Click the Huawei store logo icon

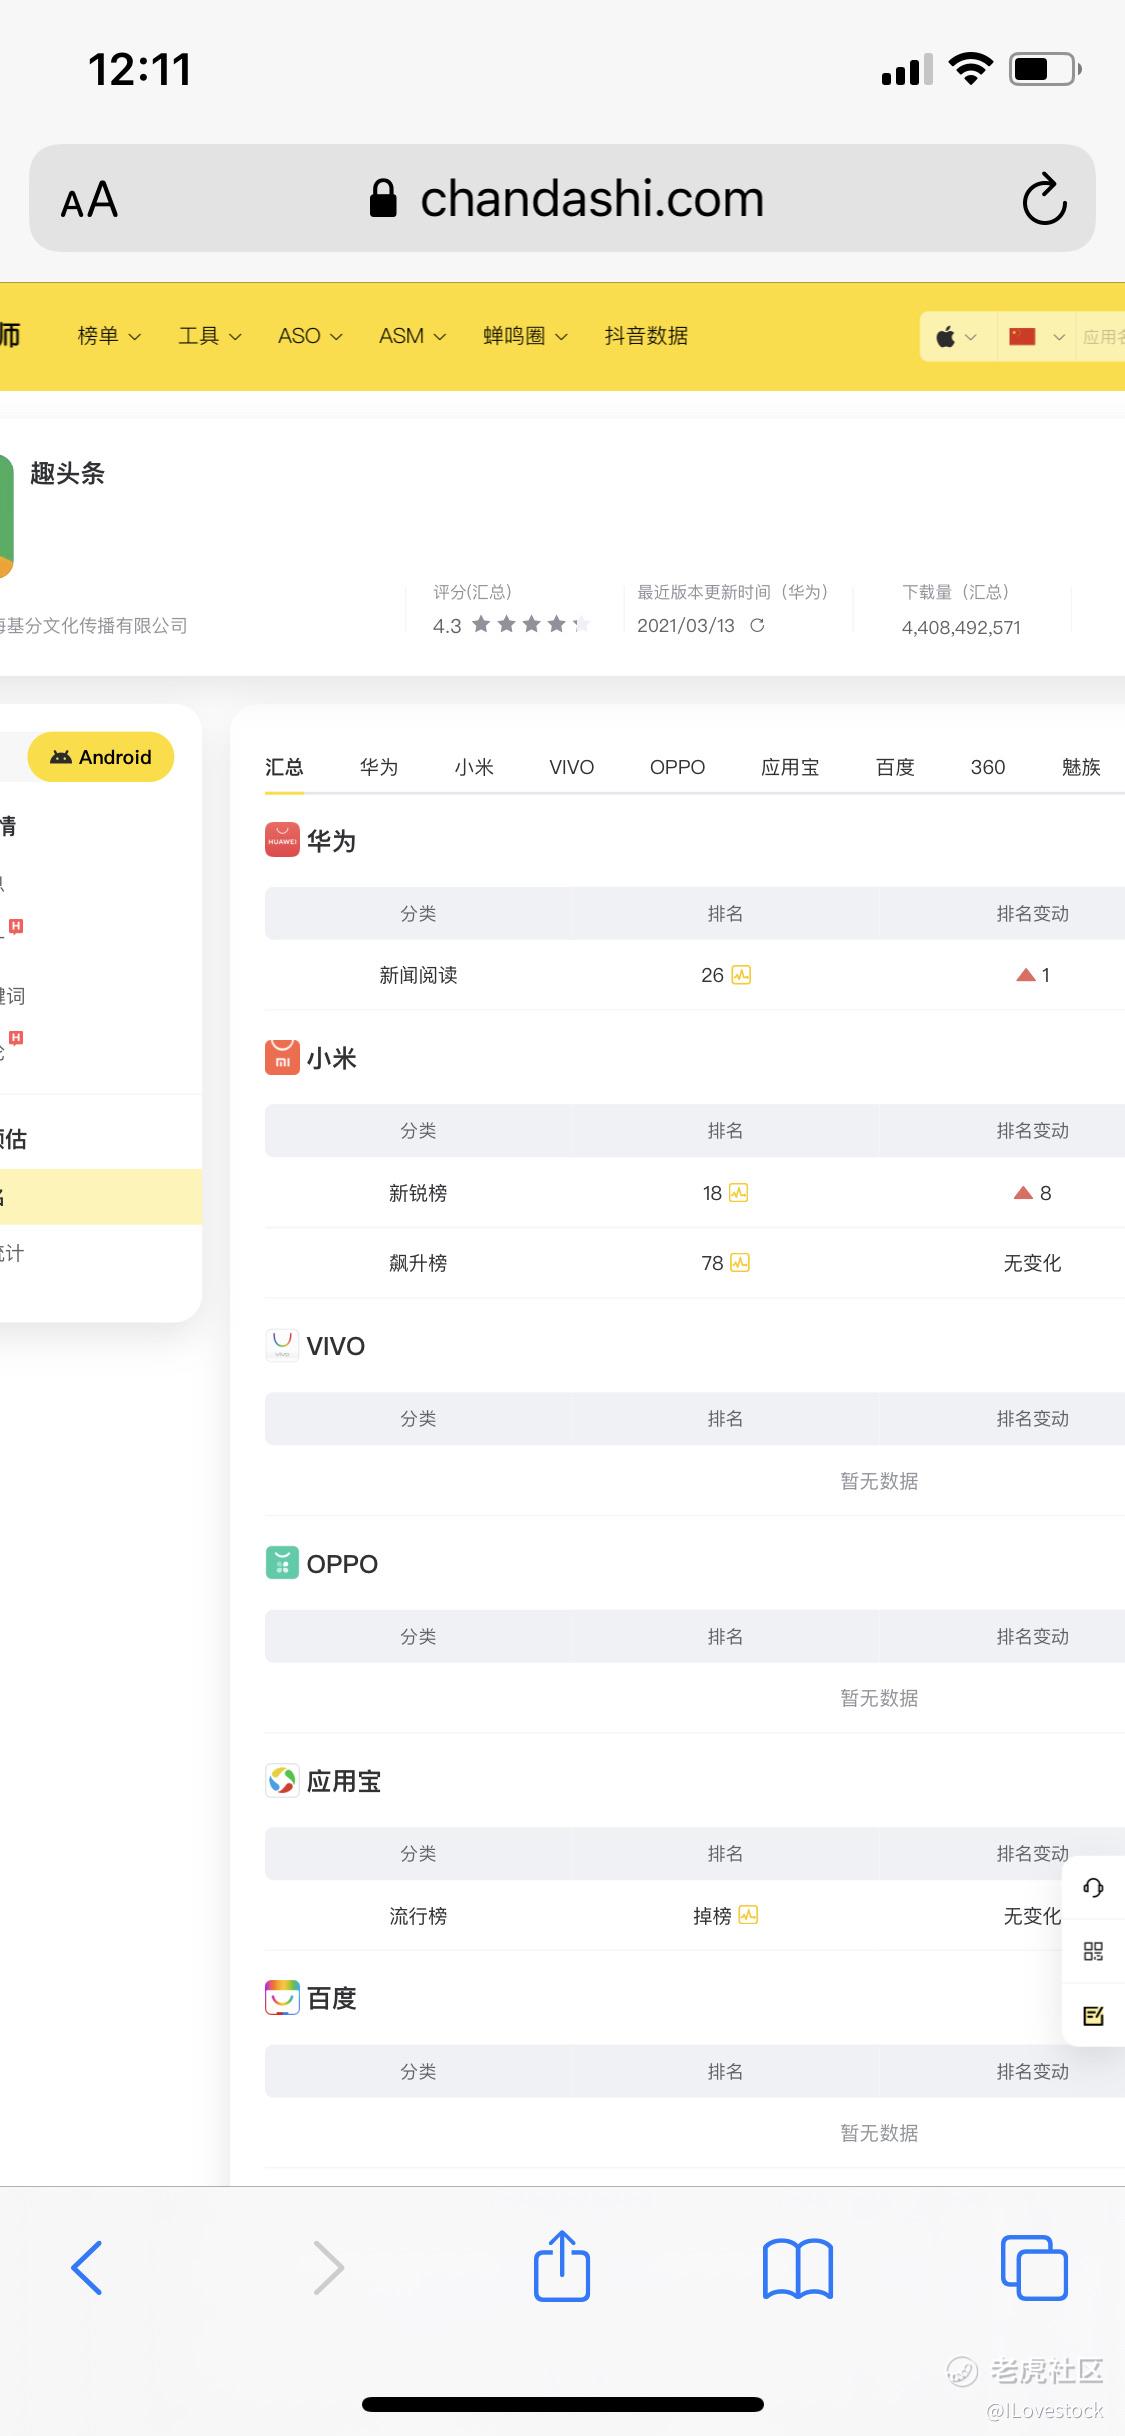(282, 840)
